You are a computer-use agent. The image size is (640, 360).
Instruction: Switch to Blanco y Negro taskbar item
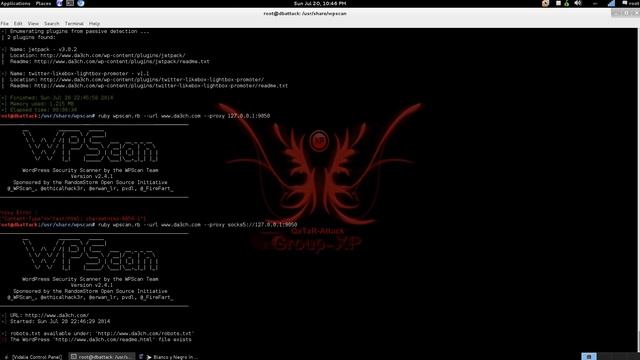(x=169, y=357)
